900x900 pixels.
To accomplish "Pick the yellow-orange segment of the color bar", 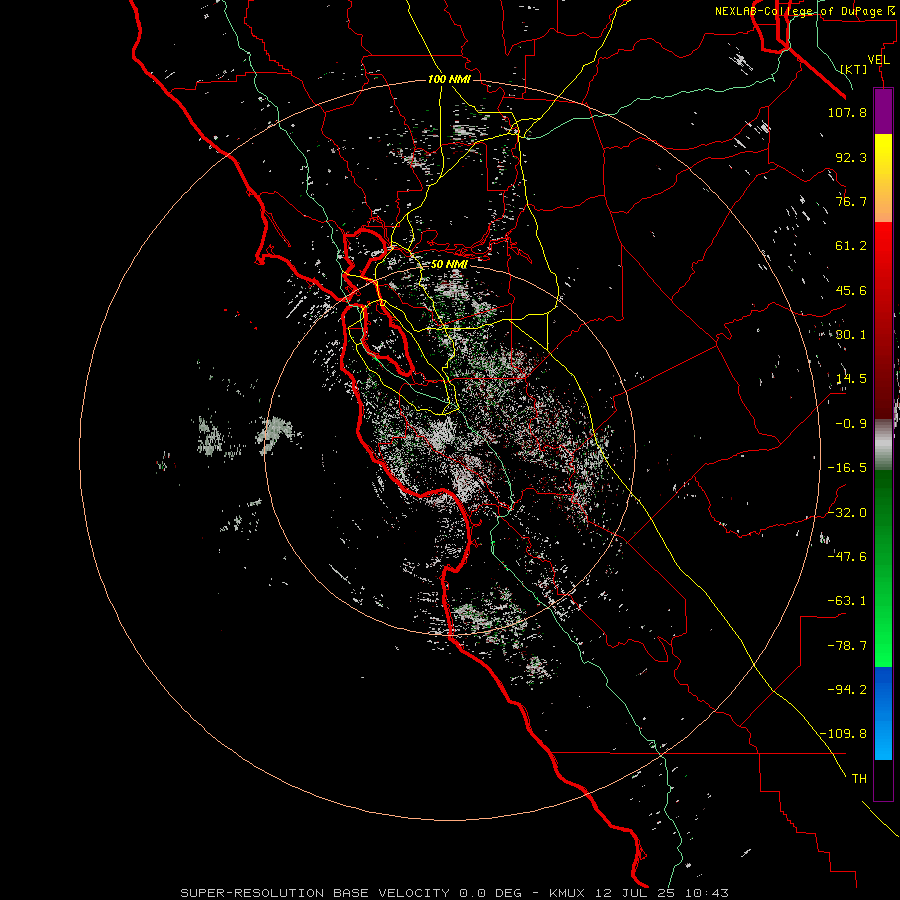I will point(883,178).
